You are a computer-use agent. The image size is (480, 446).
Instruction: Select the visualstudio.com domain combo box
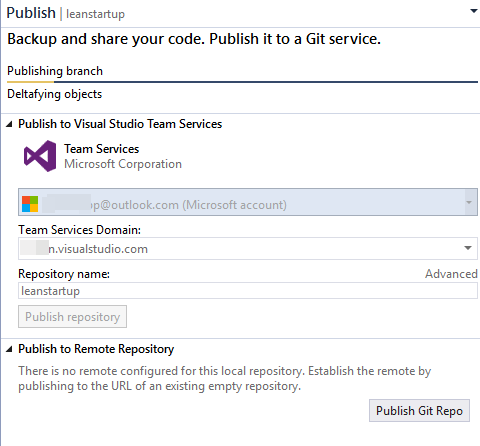click(248, 249)
